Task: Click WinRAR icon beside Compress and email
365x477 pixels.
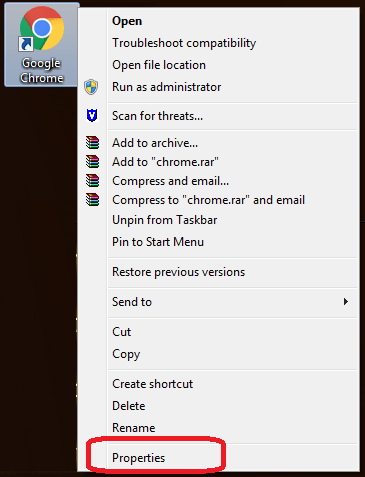Action: point(92,181)
